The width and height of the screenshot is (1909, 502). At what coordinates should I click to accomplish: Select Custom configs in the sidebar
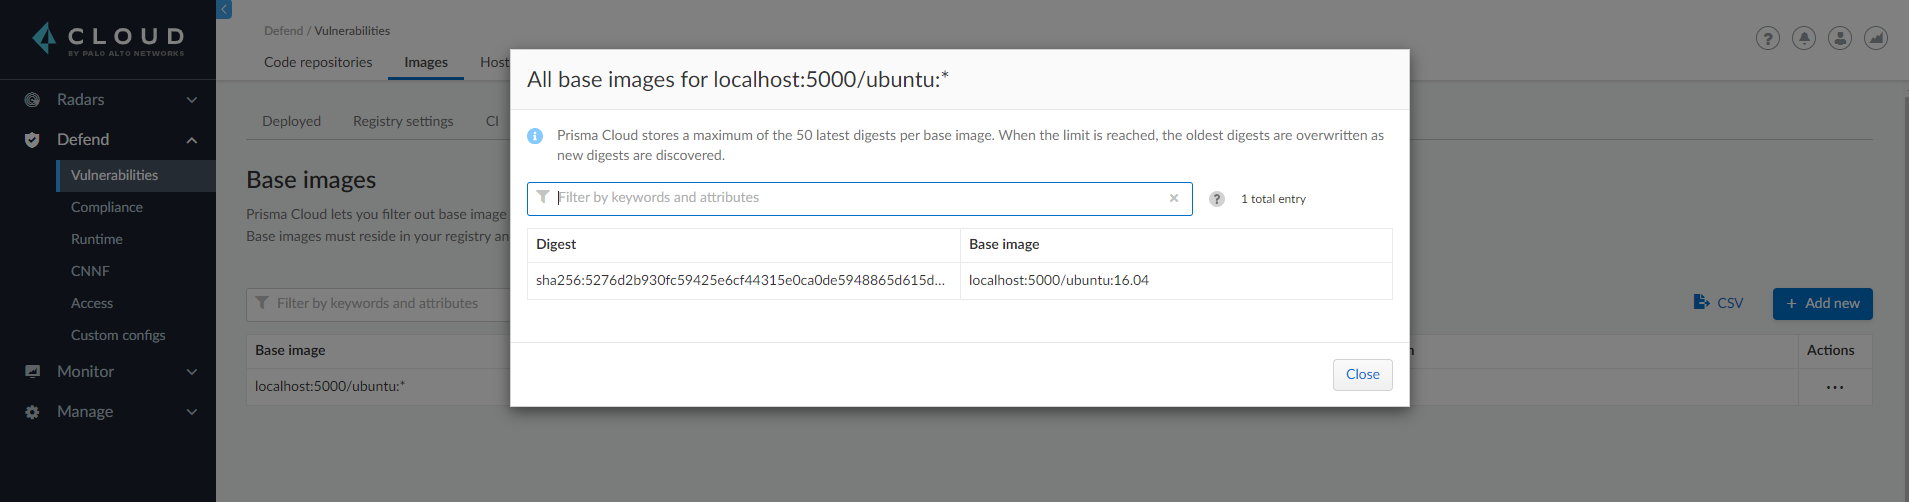click(x=118, y=335)
